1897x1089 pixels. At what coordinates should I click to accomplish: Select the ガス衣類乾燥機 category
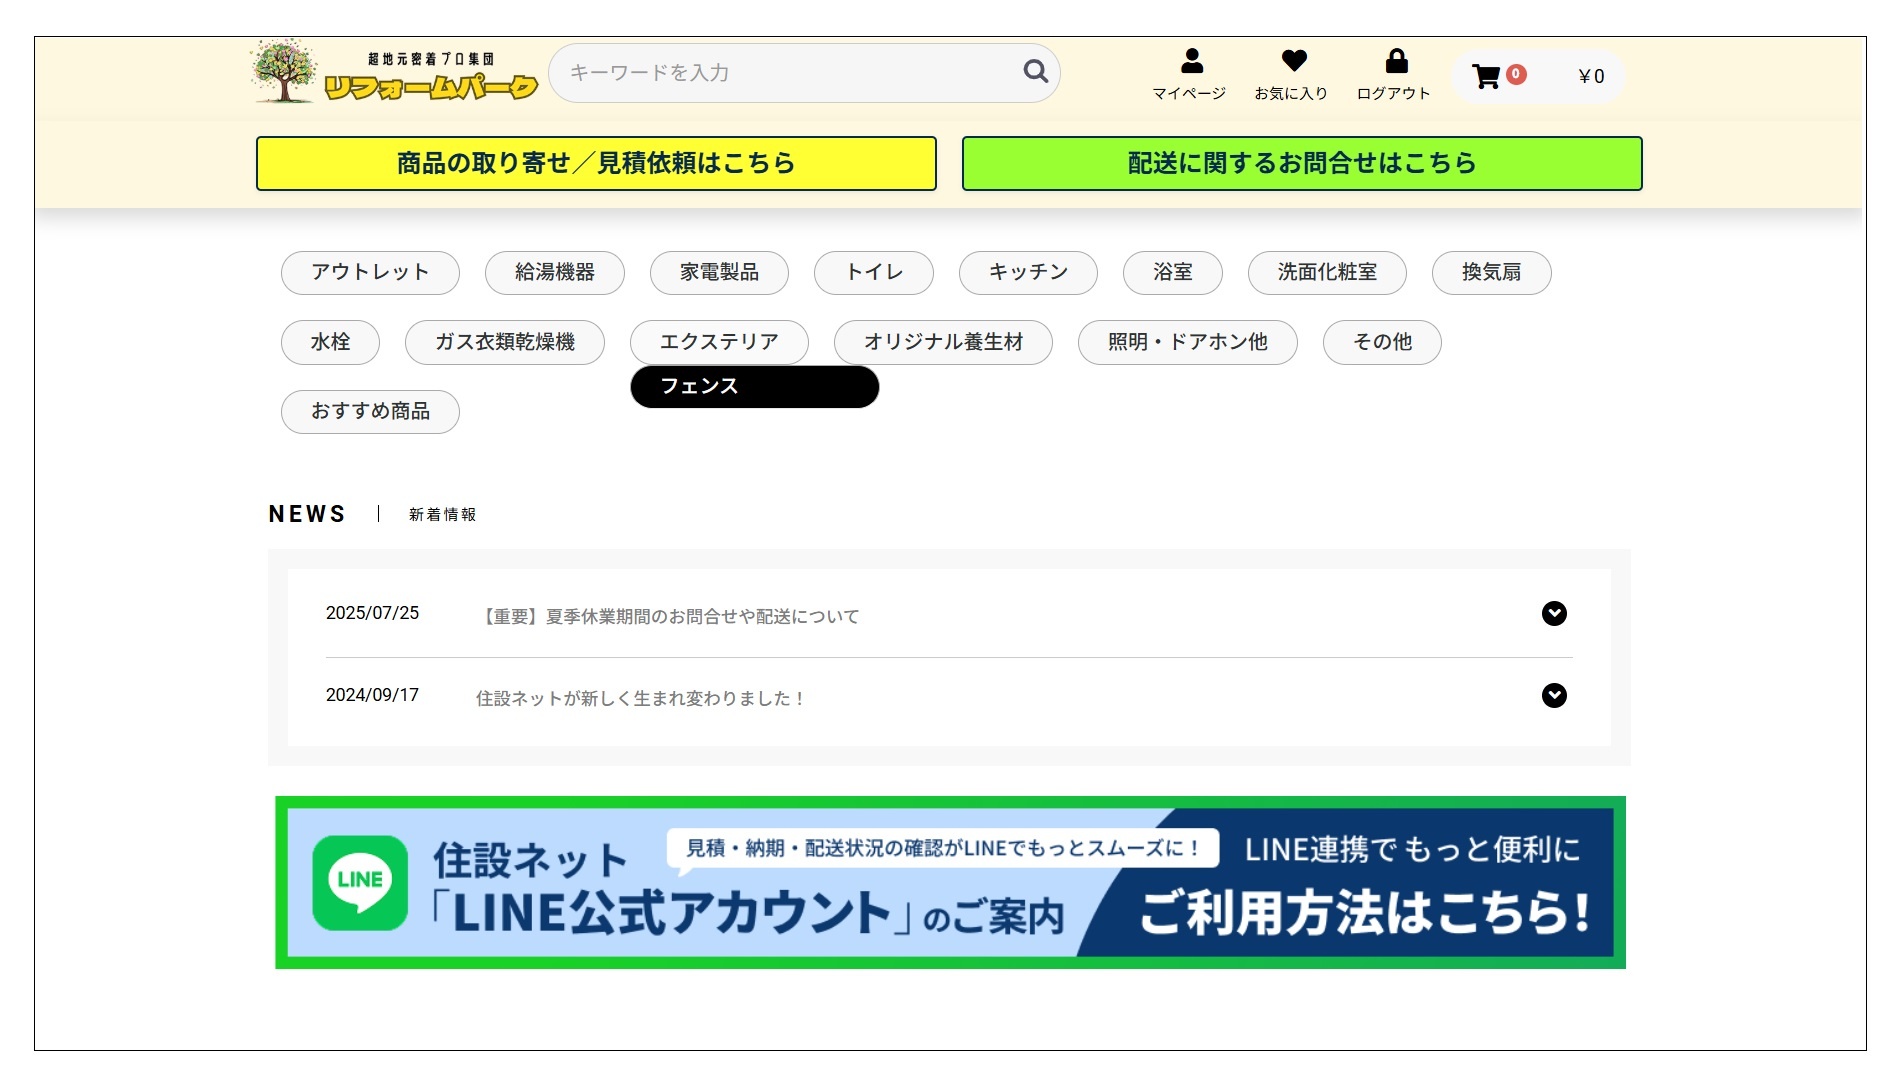click(x=504, y=342)
